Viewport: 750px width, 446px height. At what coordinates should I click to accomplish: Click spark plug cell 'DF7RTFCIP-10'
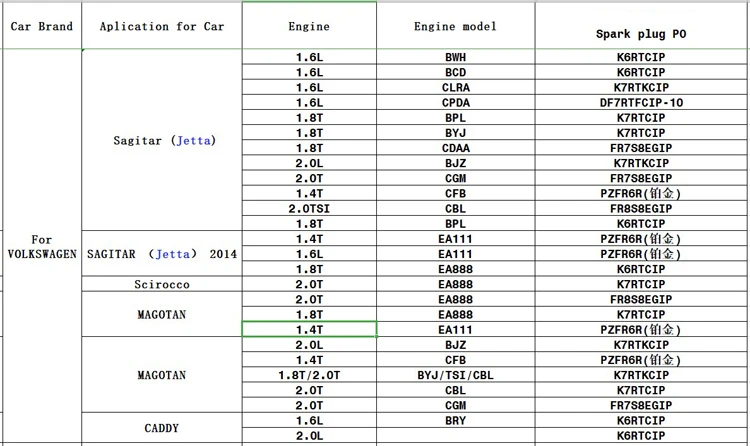pos(641,102)
